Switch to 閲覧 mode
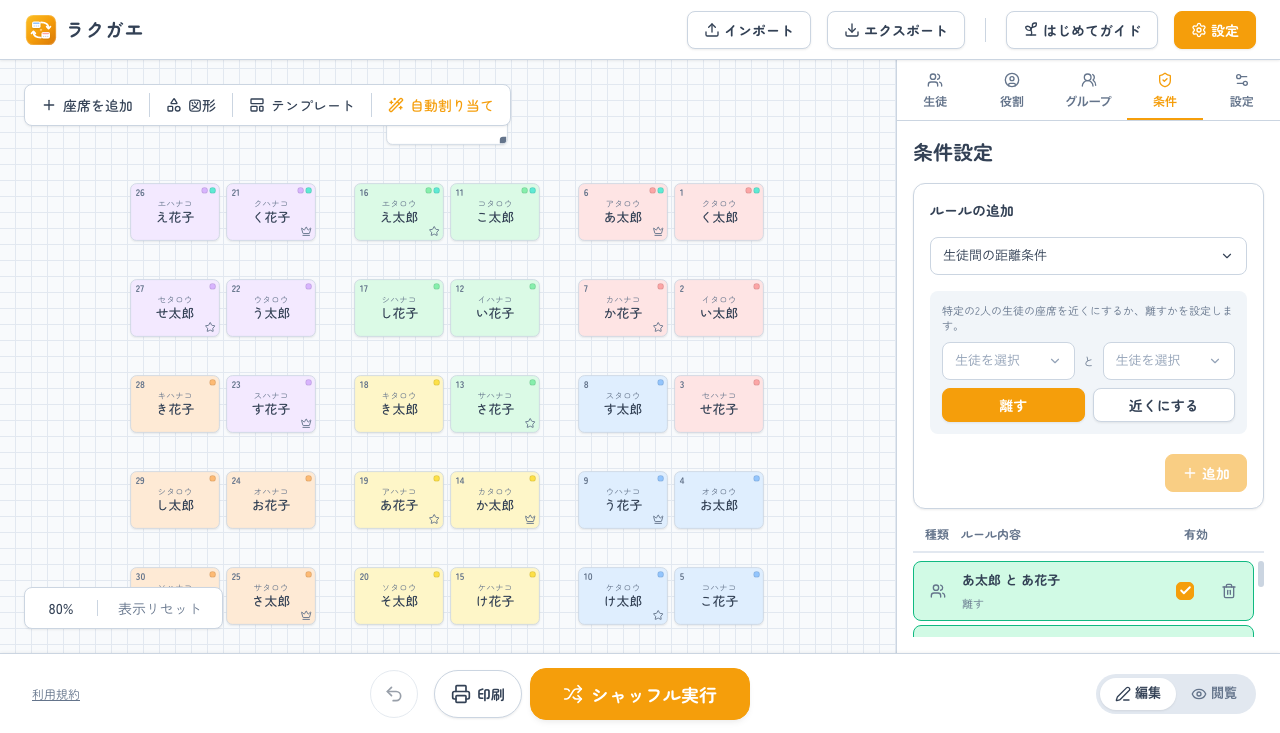This screenshot has width=1280, height=733. [x=1214, y=694]
